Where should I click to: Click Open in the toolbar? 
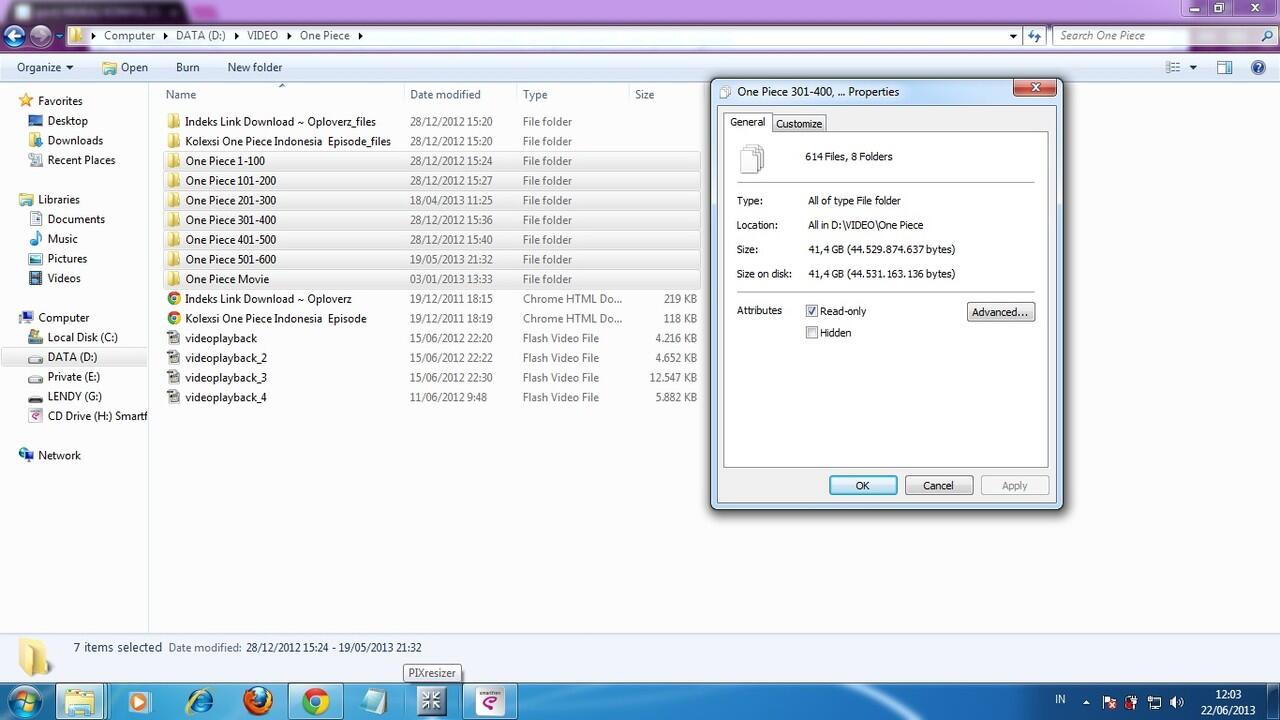tap(125, 67)
